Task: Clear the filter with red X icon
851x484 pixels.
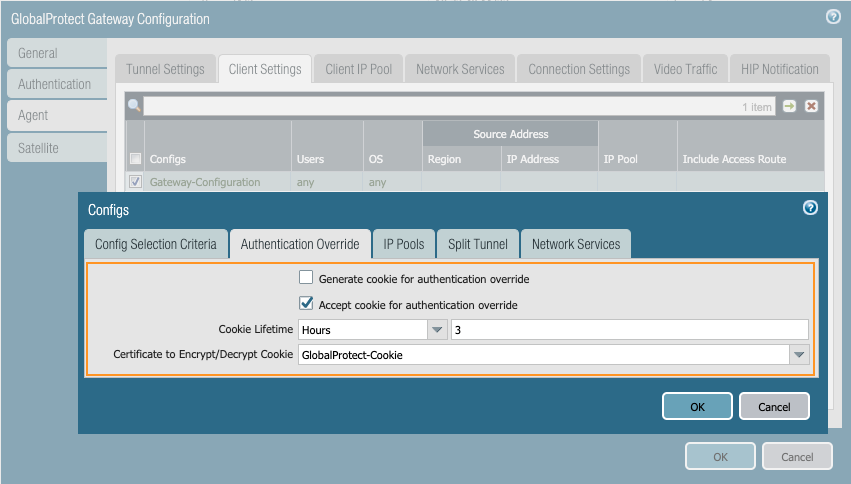Action: pos(811,106)
